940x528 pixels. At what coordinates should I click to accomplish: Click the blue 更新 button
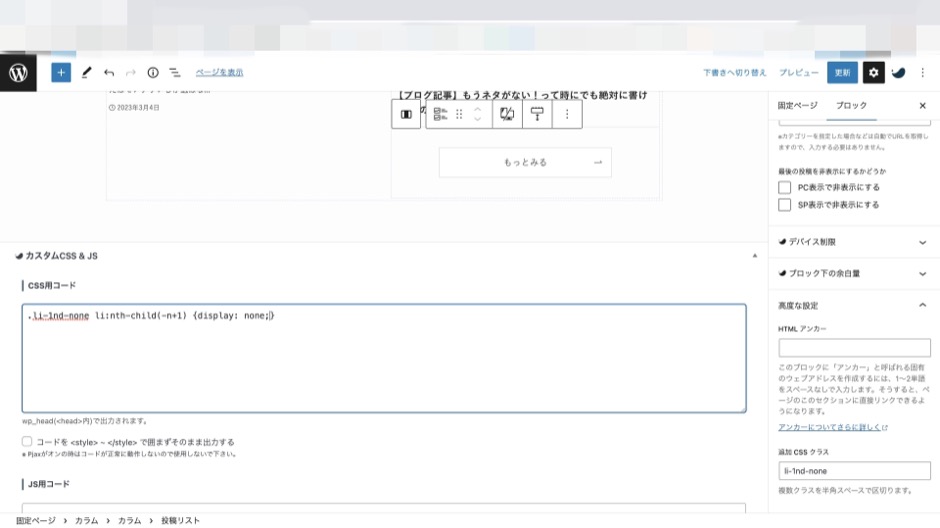click(x=842, y=73)
